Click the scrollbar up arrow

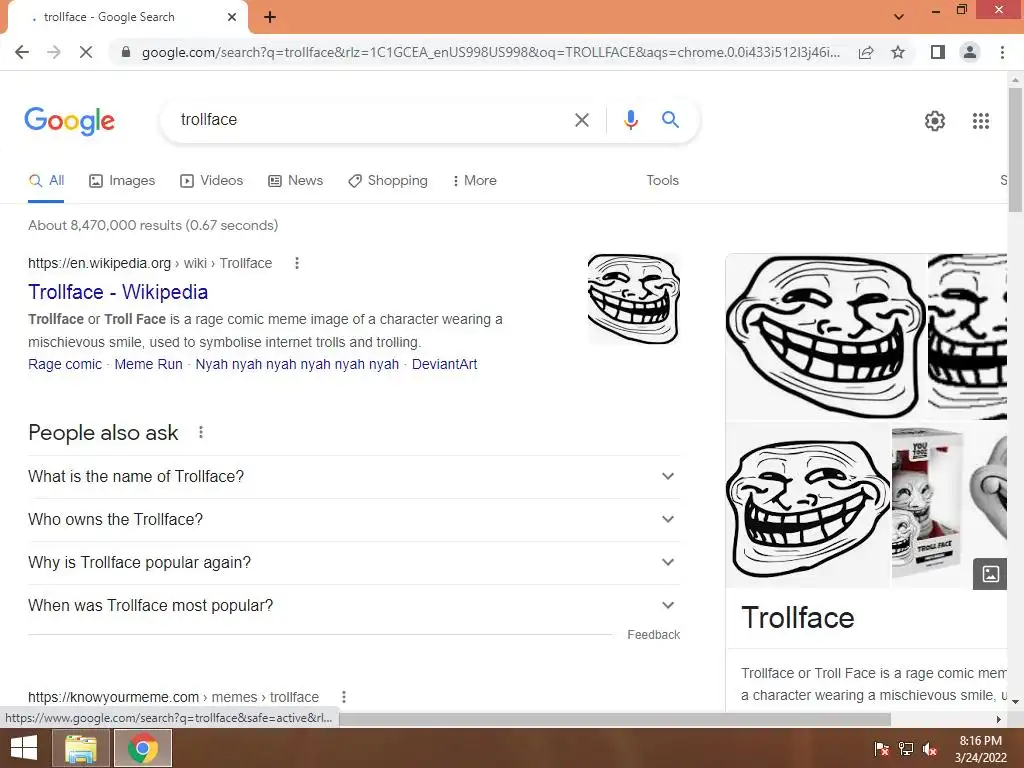pos(1015,80)
